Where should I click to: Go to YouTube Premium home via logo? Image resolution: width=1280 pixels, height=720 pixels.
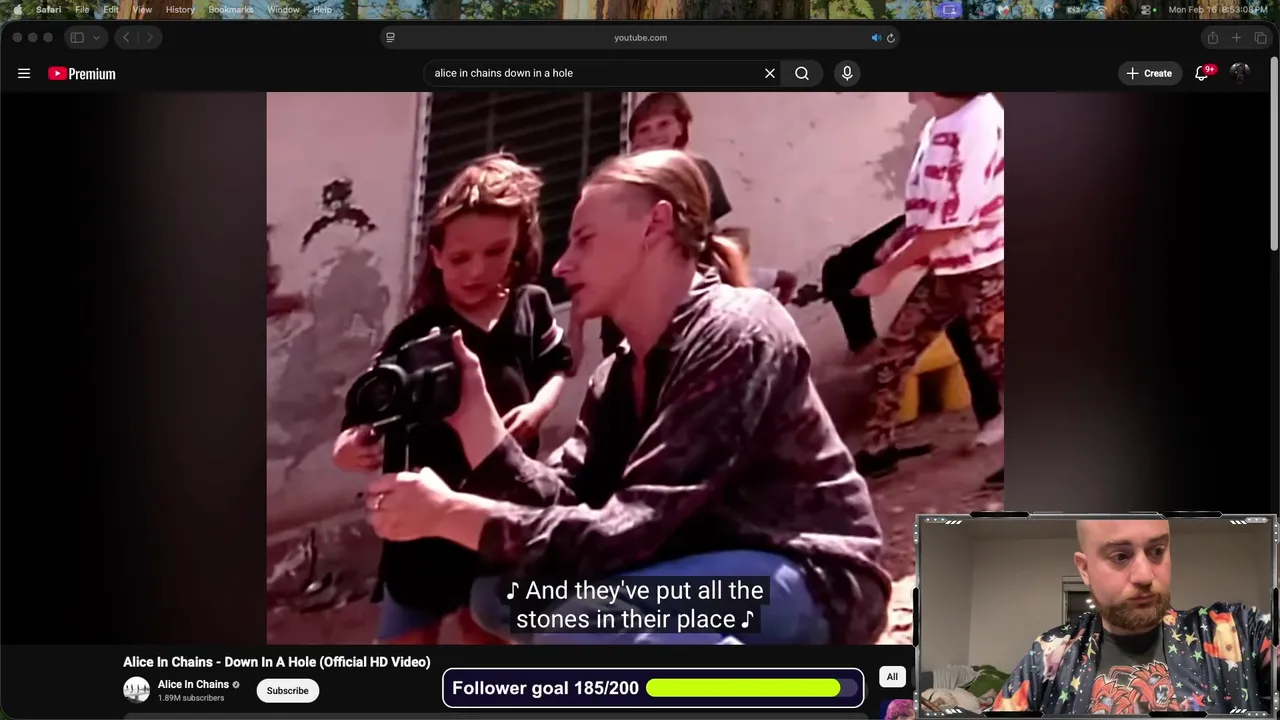tap(82, 73)
